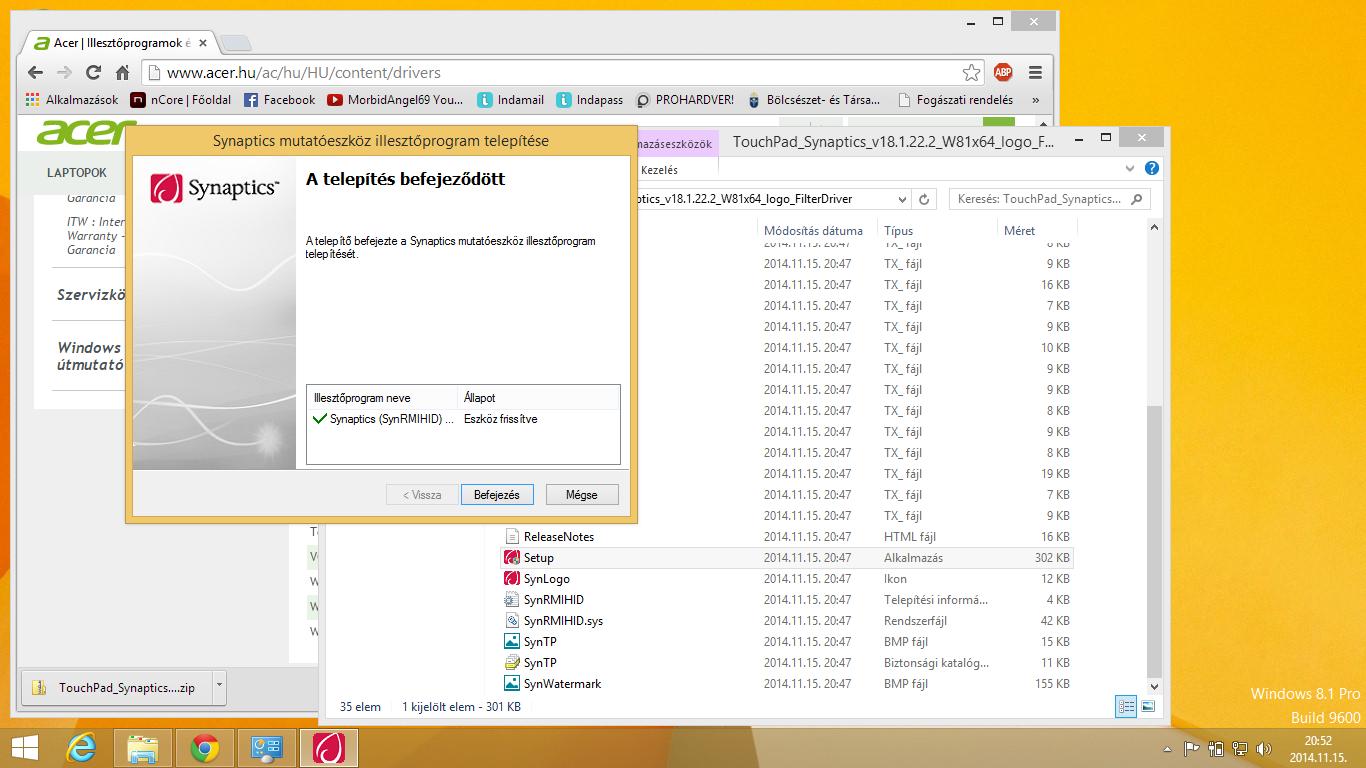Open Chrome hamburger menu
The height and width of the screenshot is (768, 1366).
pos(1035,72)
